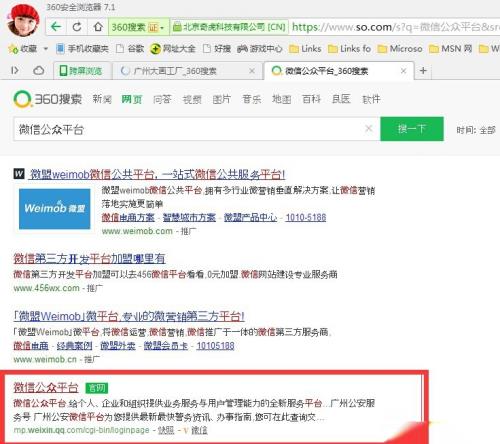Viewport: 500px width, 444px height.
Task: Click the address bar URL field
Action: click(x=395, y=27)
